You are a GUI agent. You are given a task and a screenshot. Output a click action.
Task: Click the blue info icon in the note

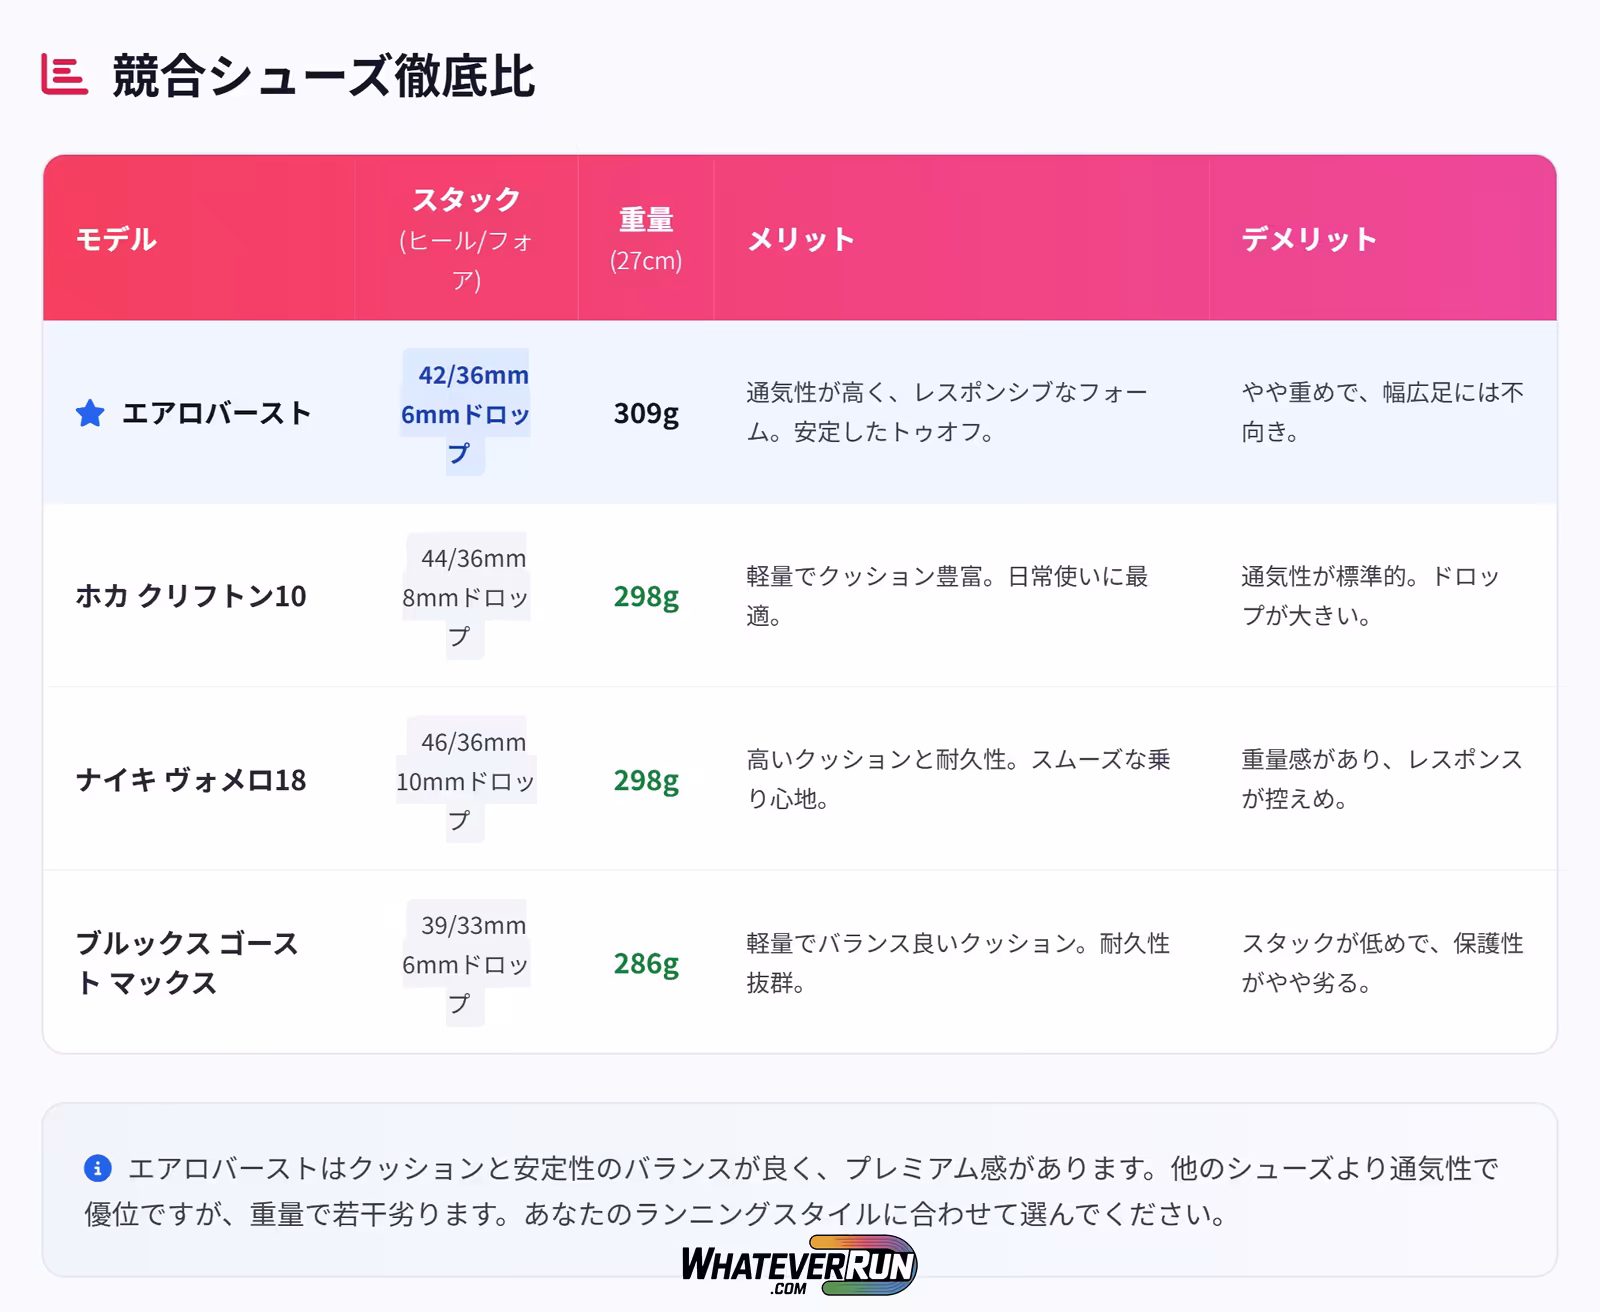[x=97, y=1168]
